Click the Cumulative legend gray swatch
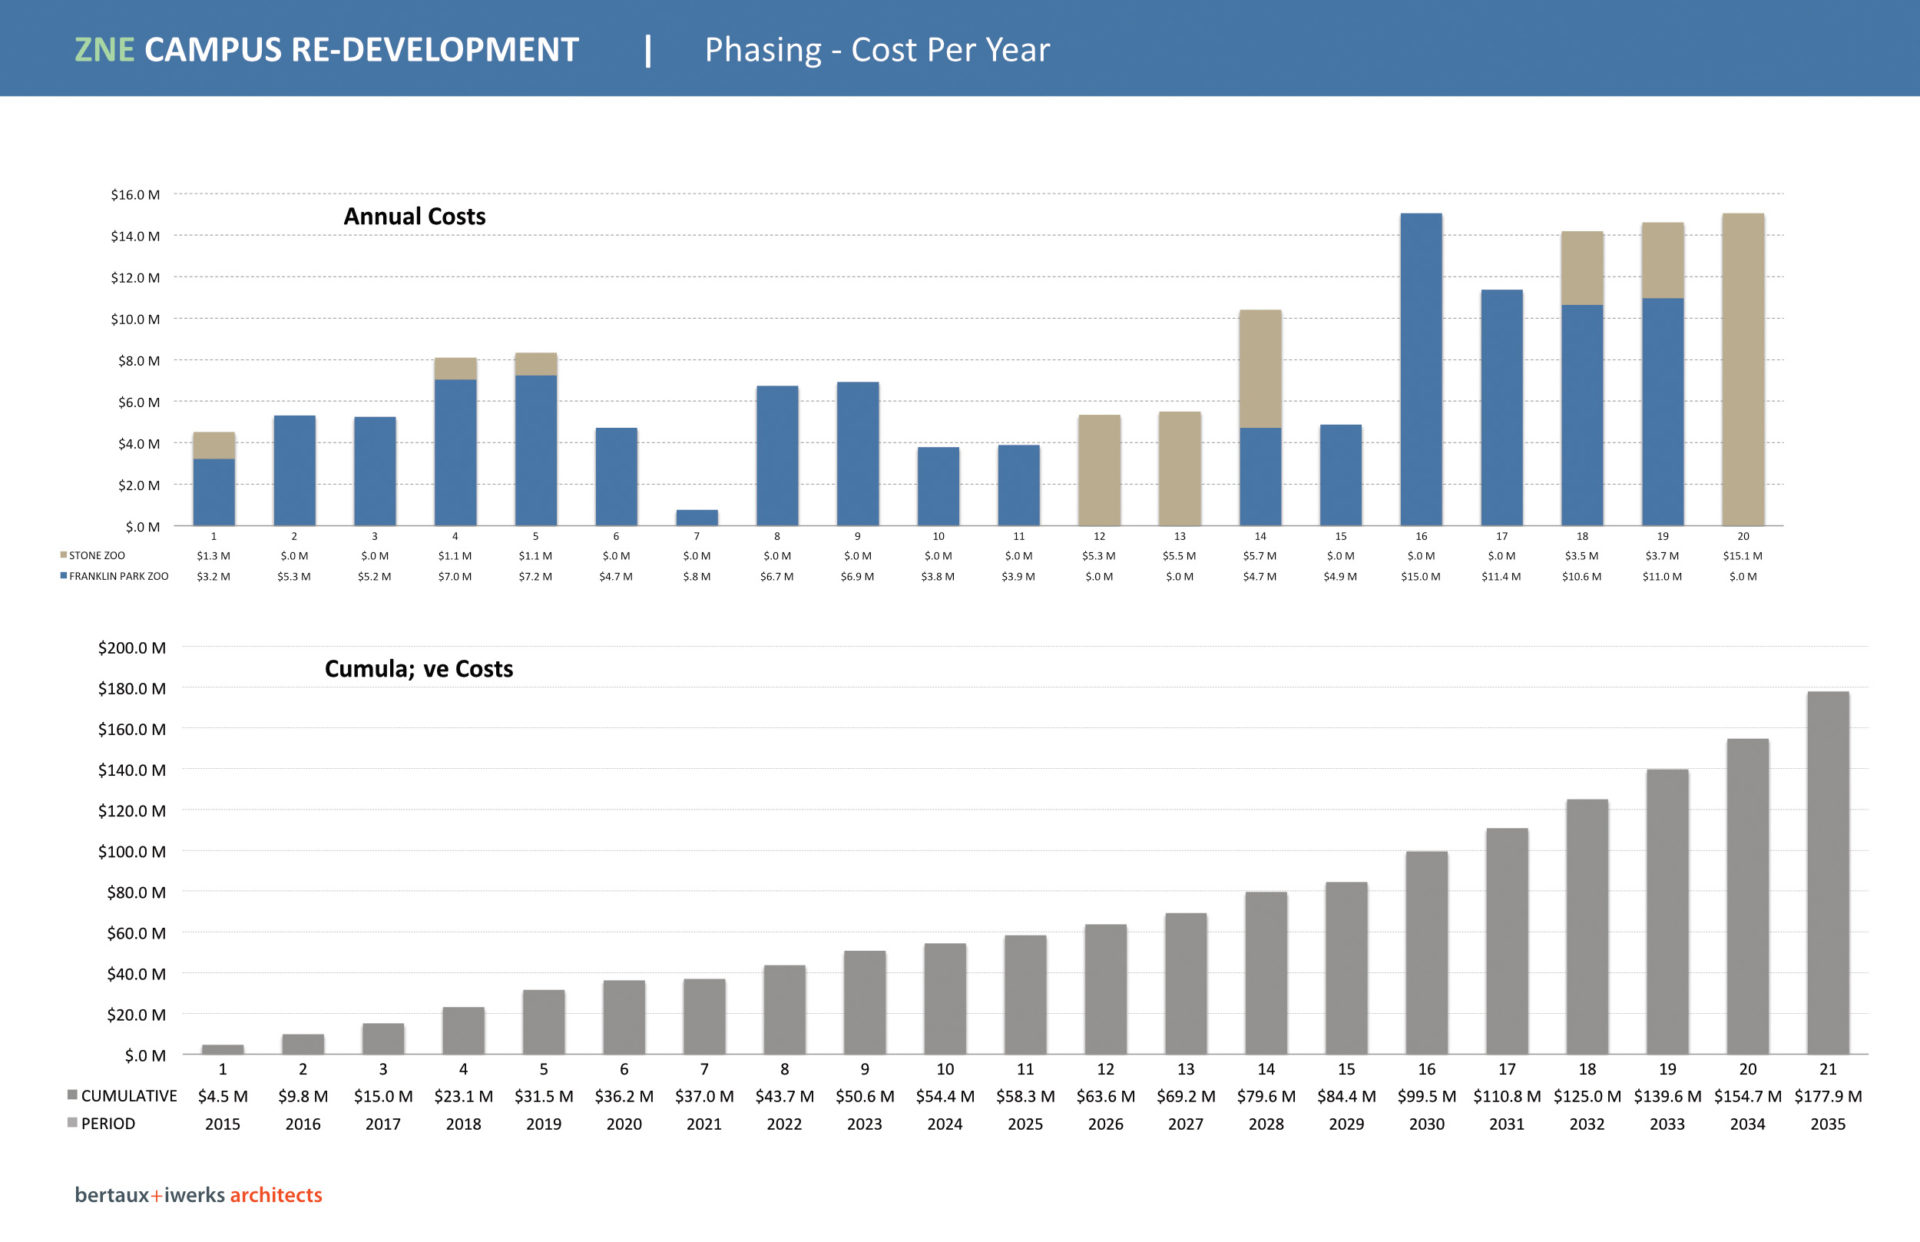This screenshot has height=1242, width=1920. pyautogui.click(x=72, y=1095)
